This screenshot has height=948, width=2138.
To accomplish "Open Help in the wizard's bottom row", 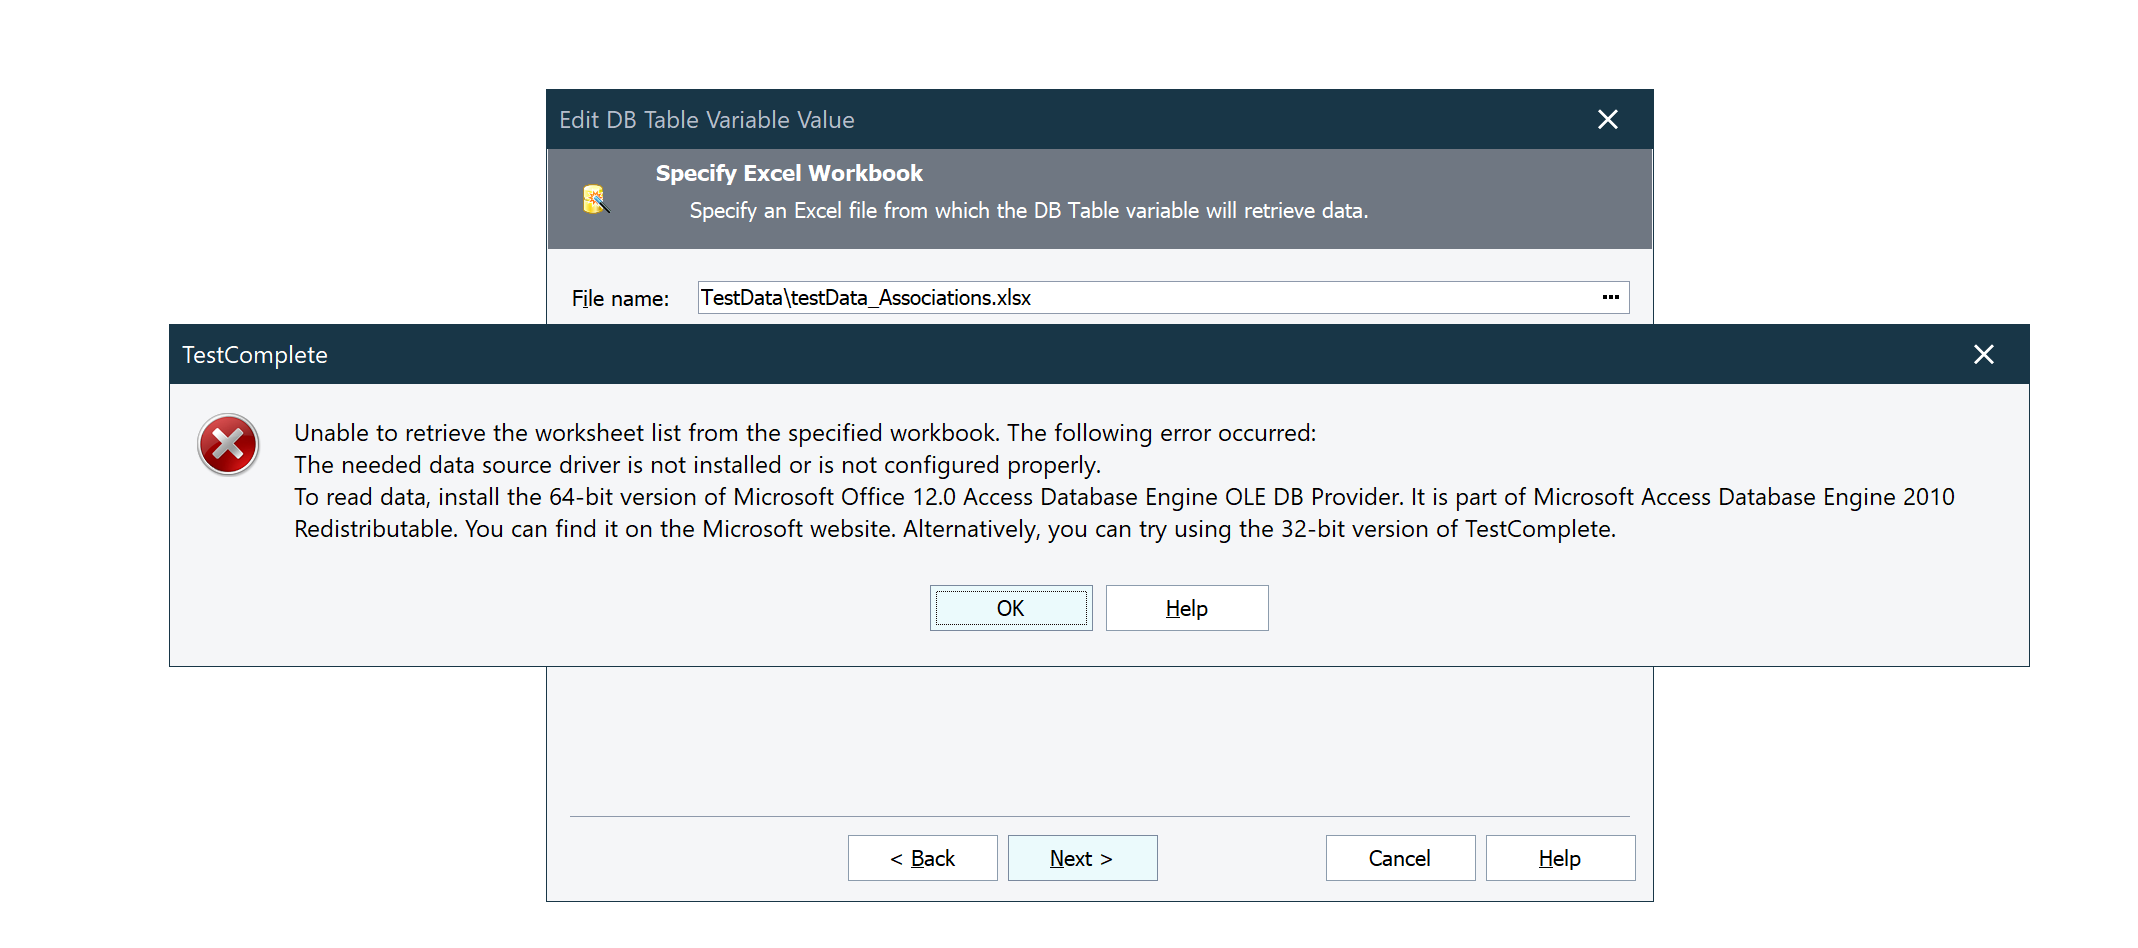I will click(1559, 858).
